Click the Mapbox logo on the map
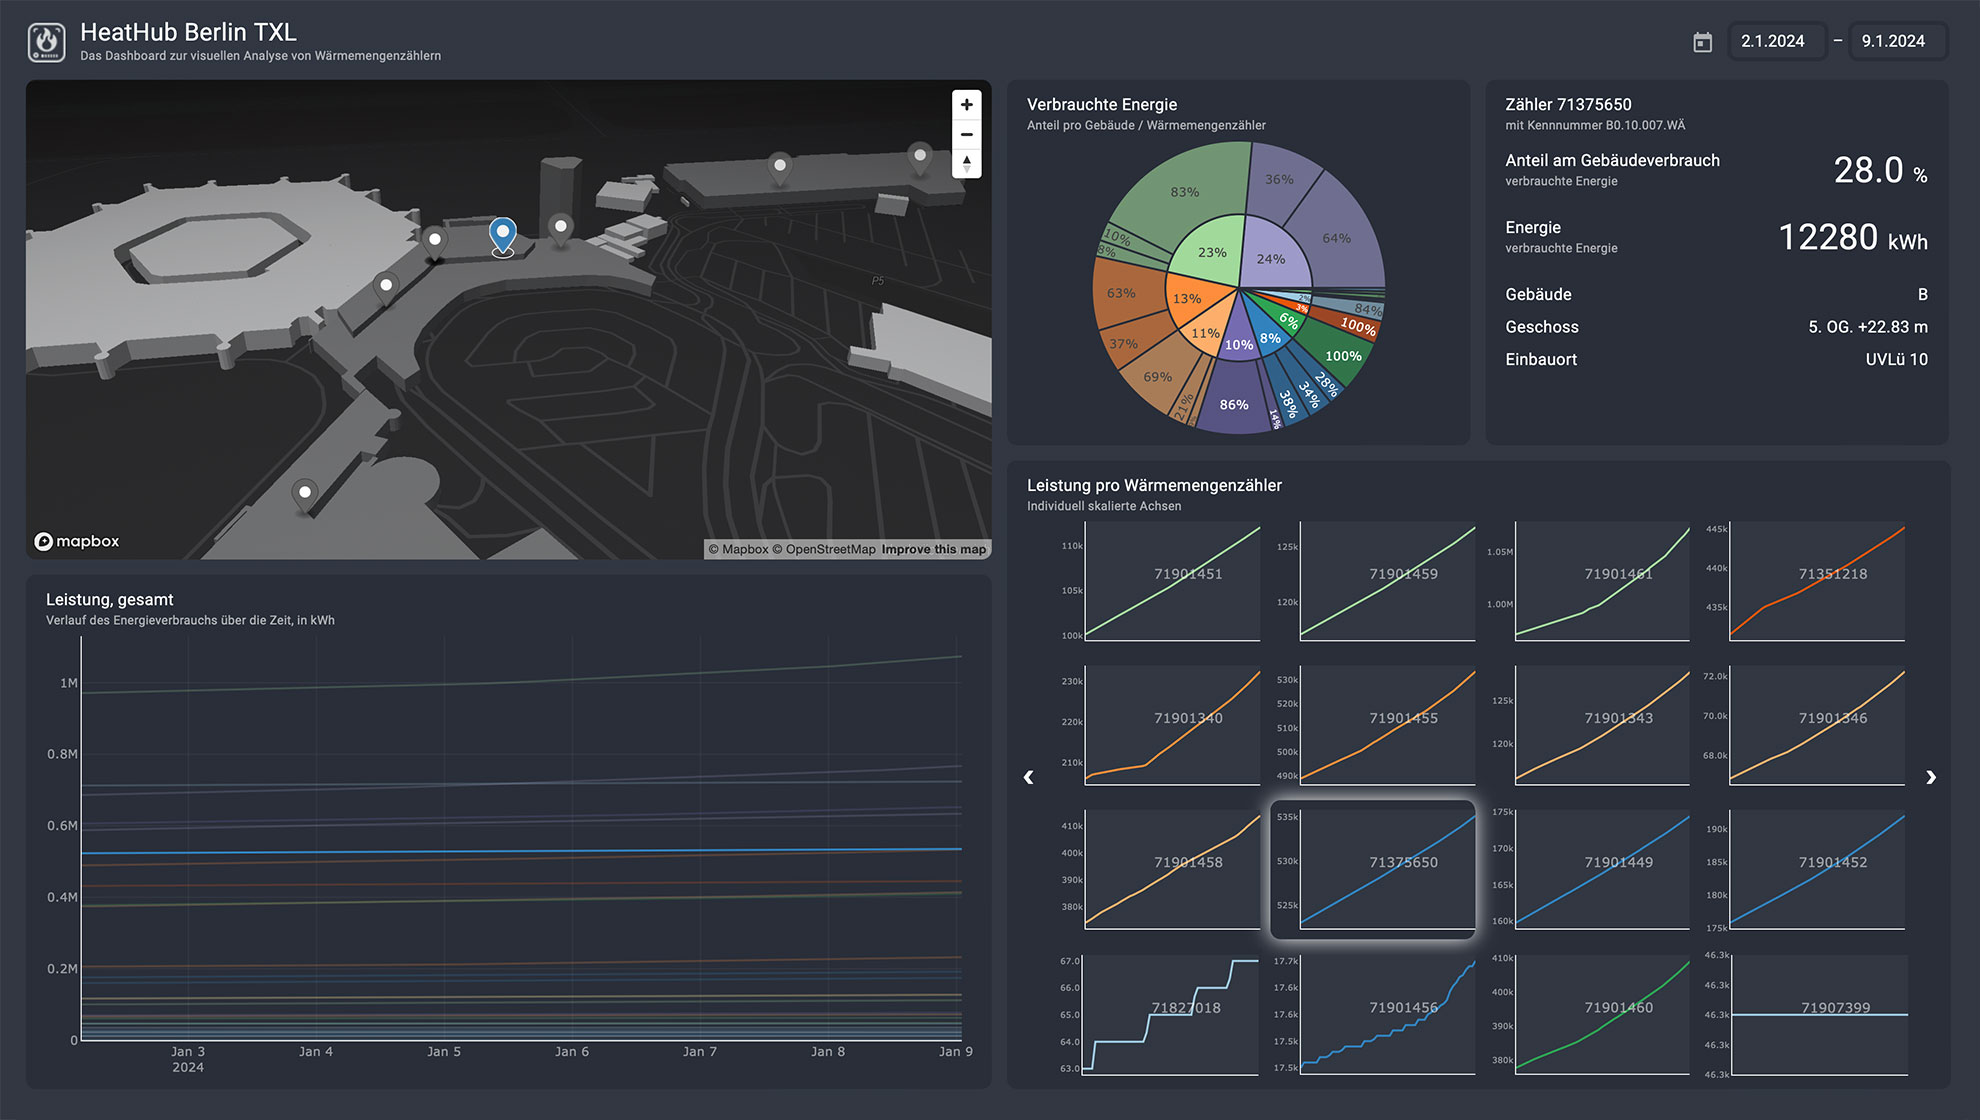 (77, 541)
